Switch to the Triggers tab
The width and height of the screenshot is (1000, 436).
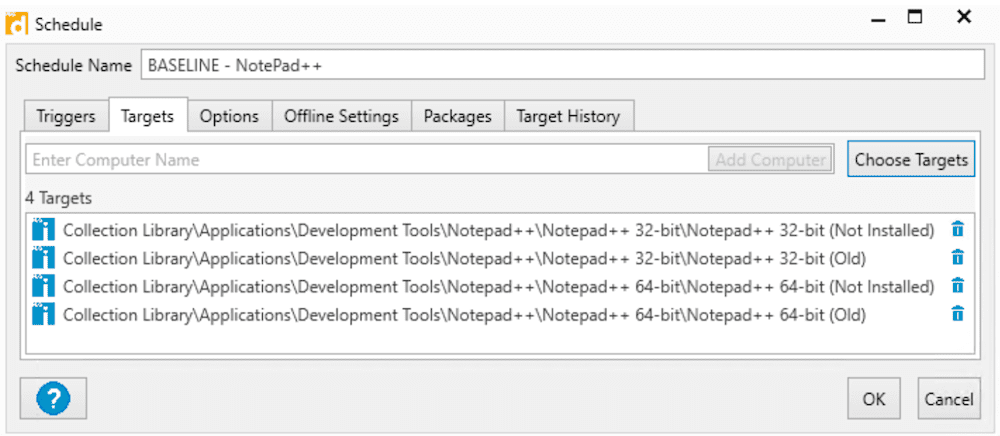pyautogui.click(x=66, y=117)
